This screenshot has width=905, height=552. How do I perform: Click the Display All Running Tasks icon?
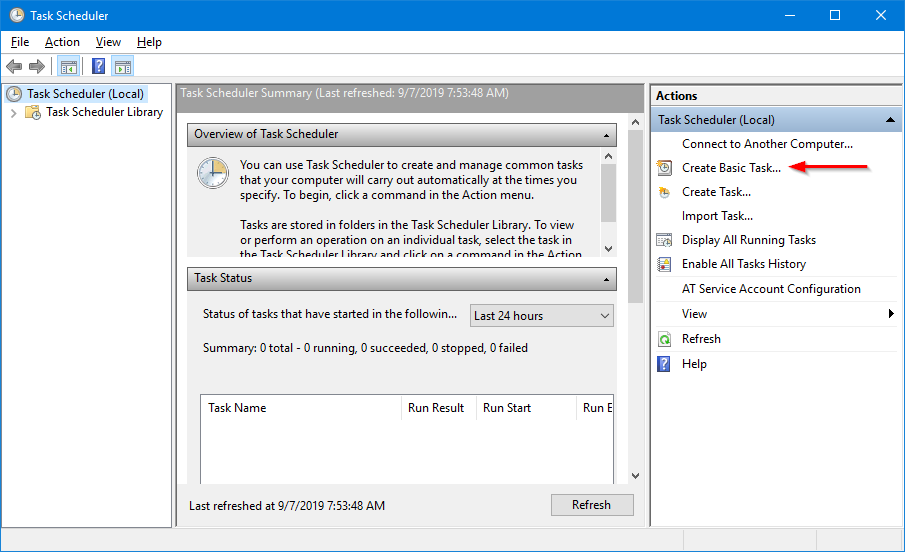click(664, 240)
